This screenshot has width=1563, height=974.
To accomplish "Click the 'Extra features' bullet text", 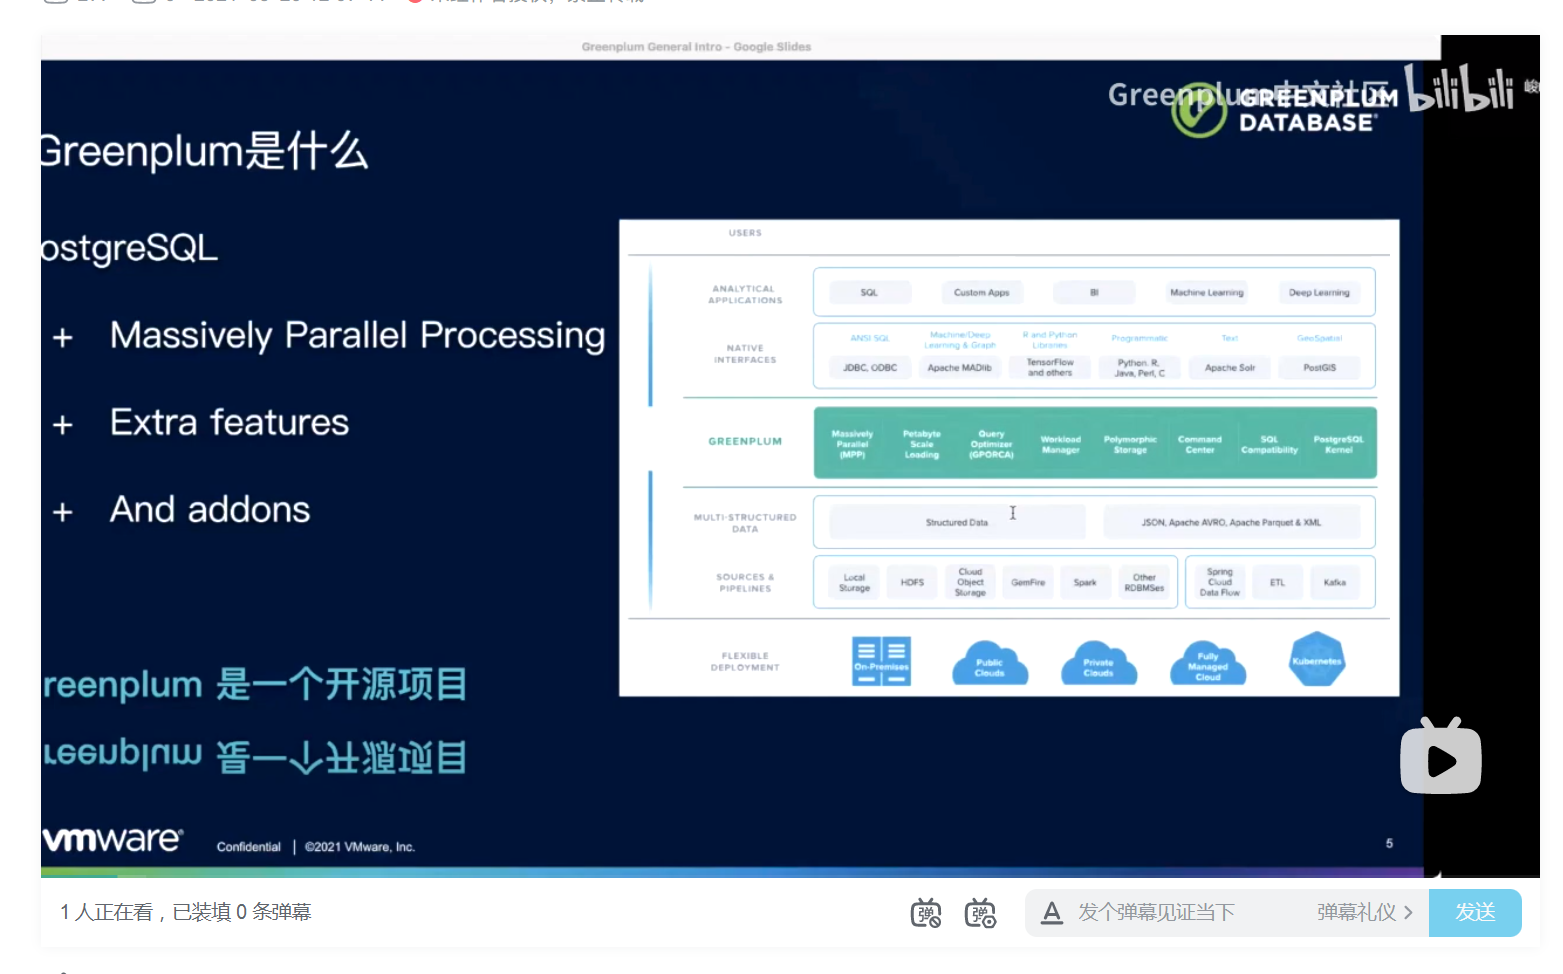I will click(229, 422).
